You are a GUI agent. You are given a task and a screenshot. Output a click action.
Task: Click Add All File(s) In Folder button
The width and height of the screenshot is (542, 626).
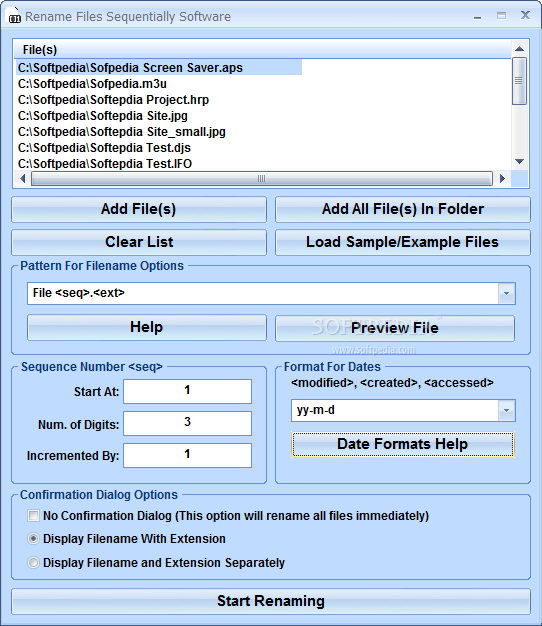(x=403, y=209)
